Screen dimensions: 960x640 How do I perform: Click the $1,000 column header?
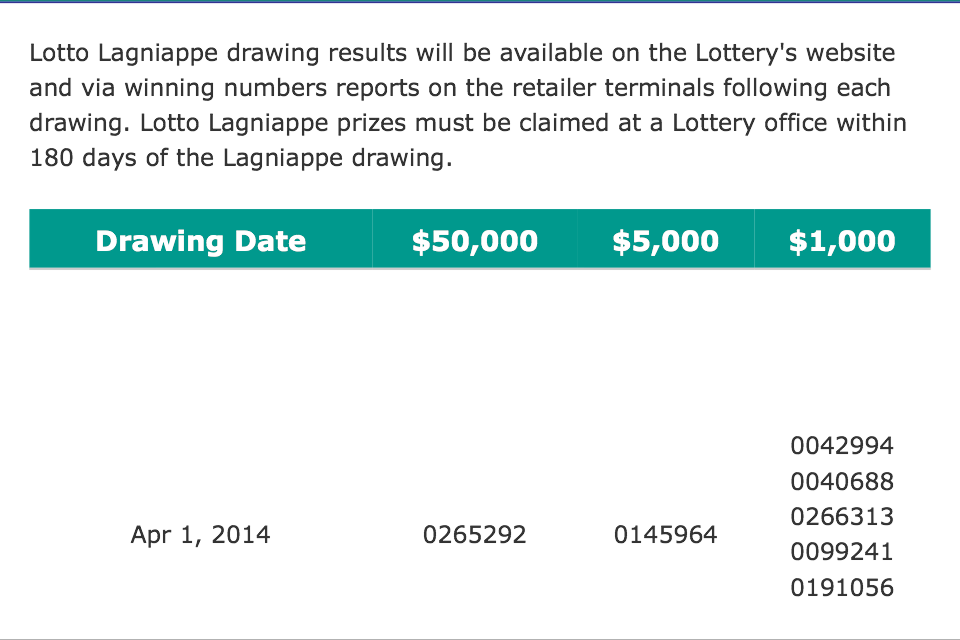(x=842, y=241)
